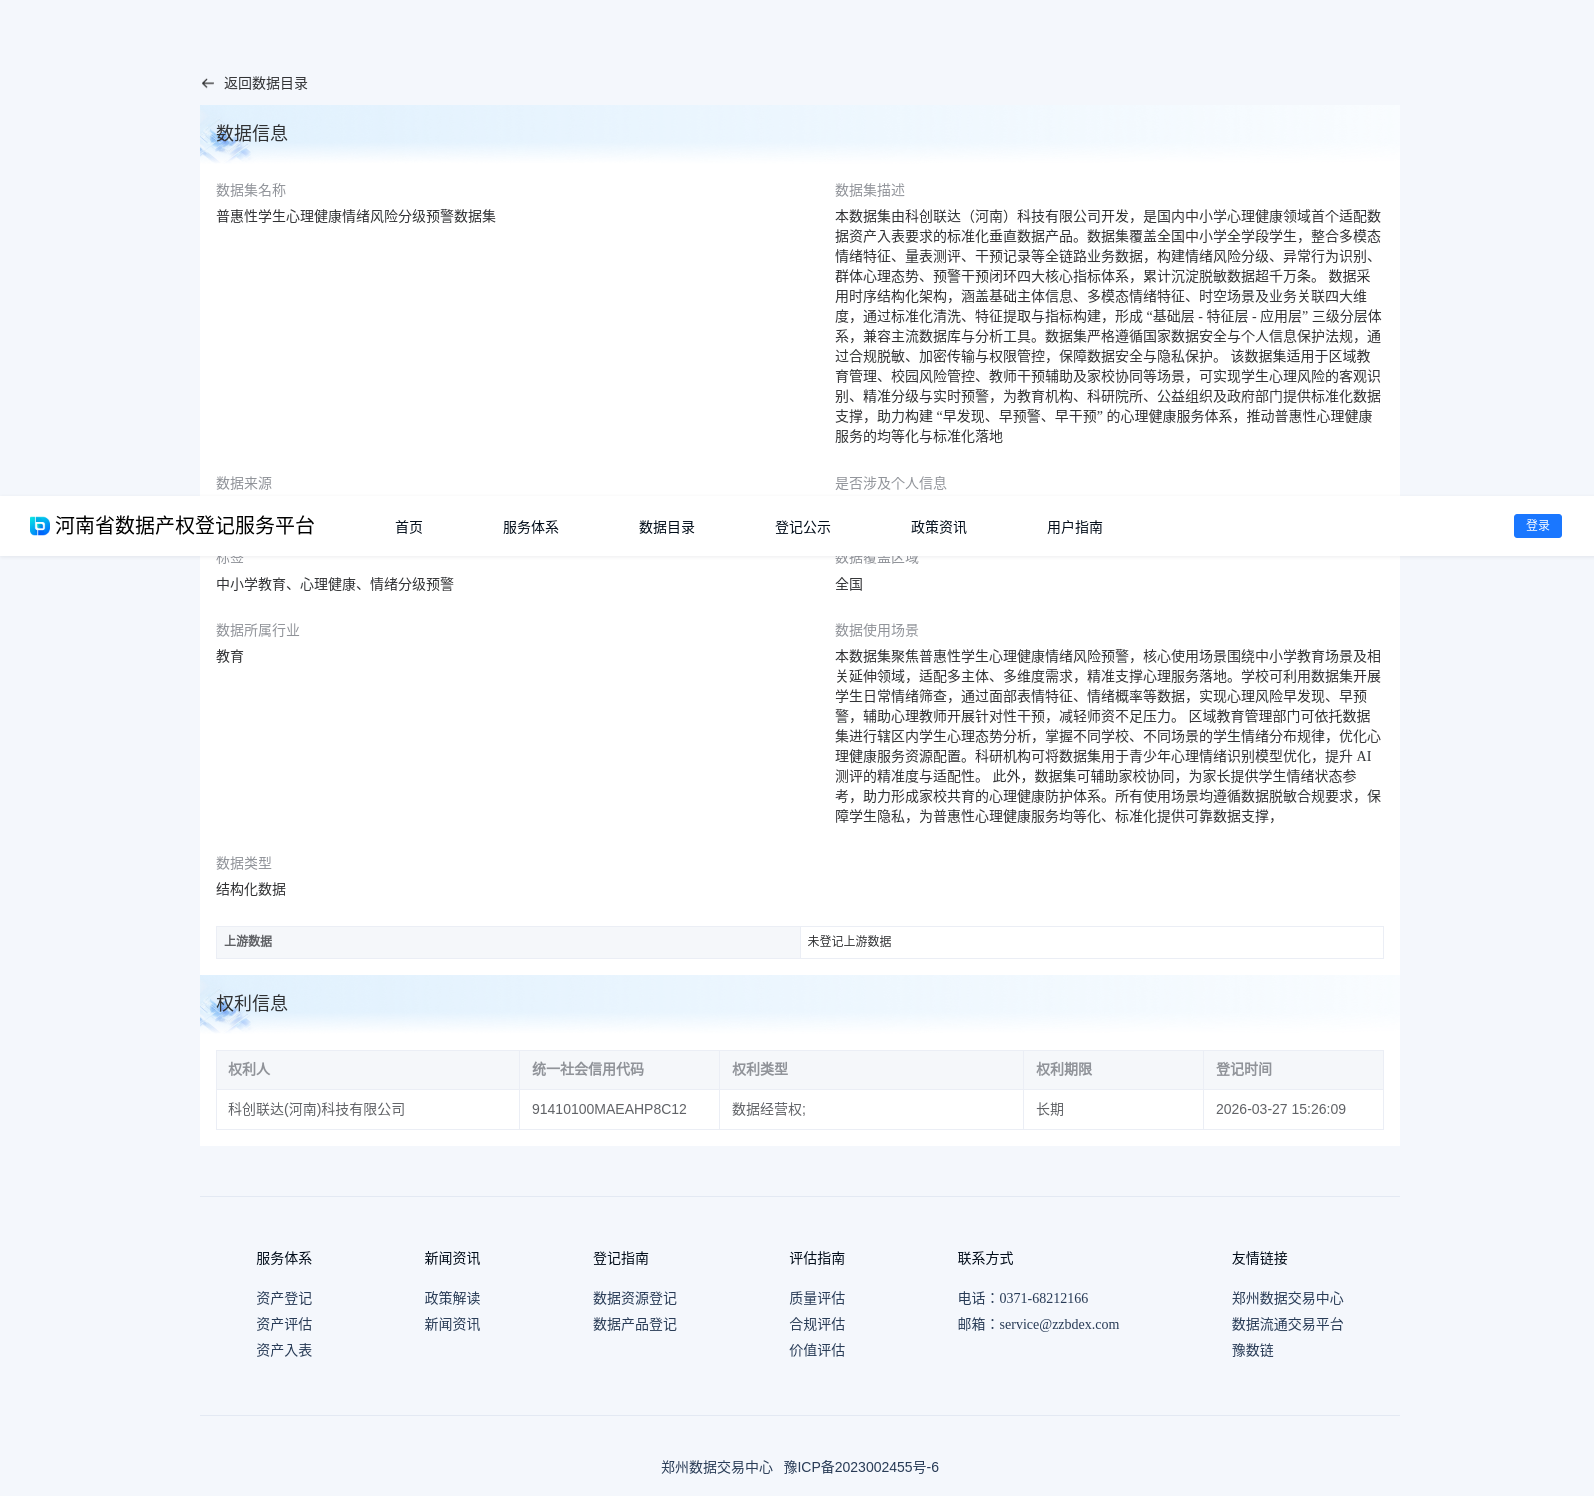Go to 数据目录 navigation item
Screen dimensions: 1594x1496
click(667, 527)
